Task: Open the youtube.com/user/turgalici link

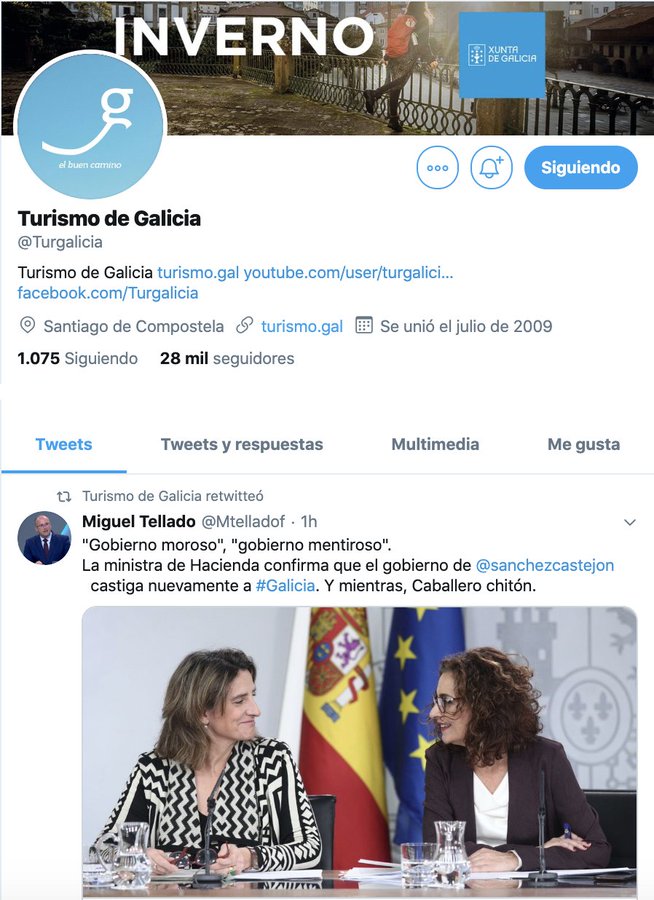Action: pos(349,272)
